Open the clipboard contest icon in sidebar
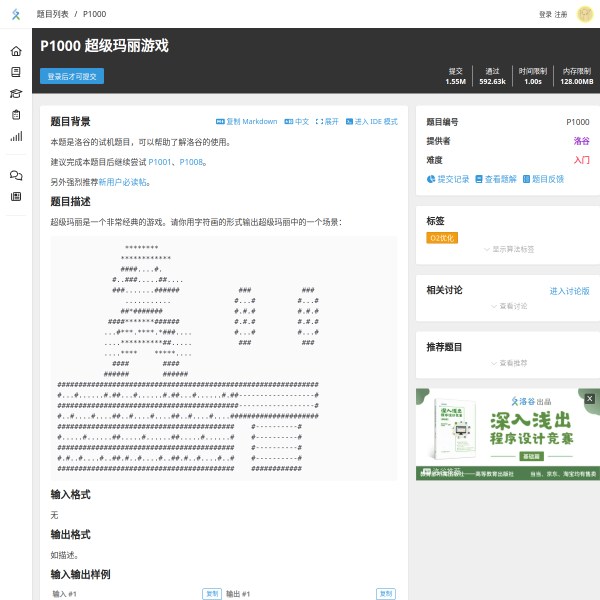This screenshot has width=600, height=600. 16,115
